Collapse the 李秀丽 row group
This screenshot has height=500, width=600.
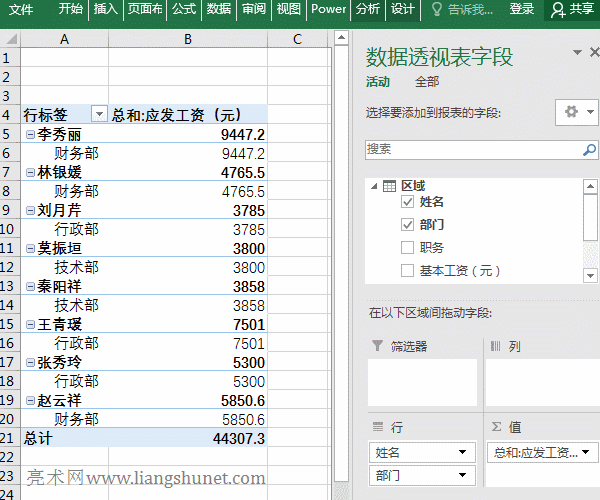click(30, 135)
